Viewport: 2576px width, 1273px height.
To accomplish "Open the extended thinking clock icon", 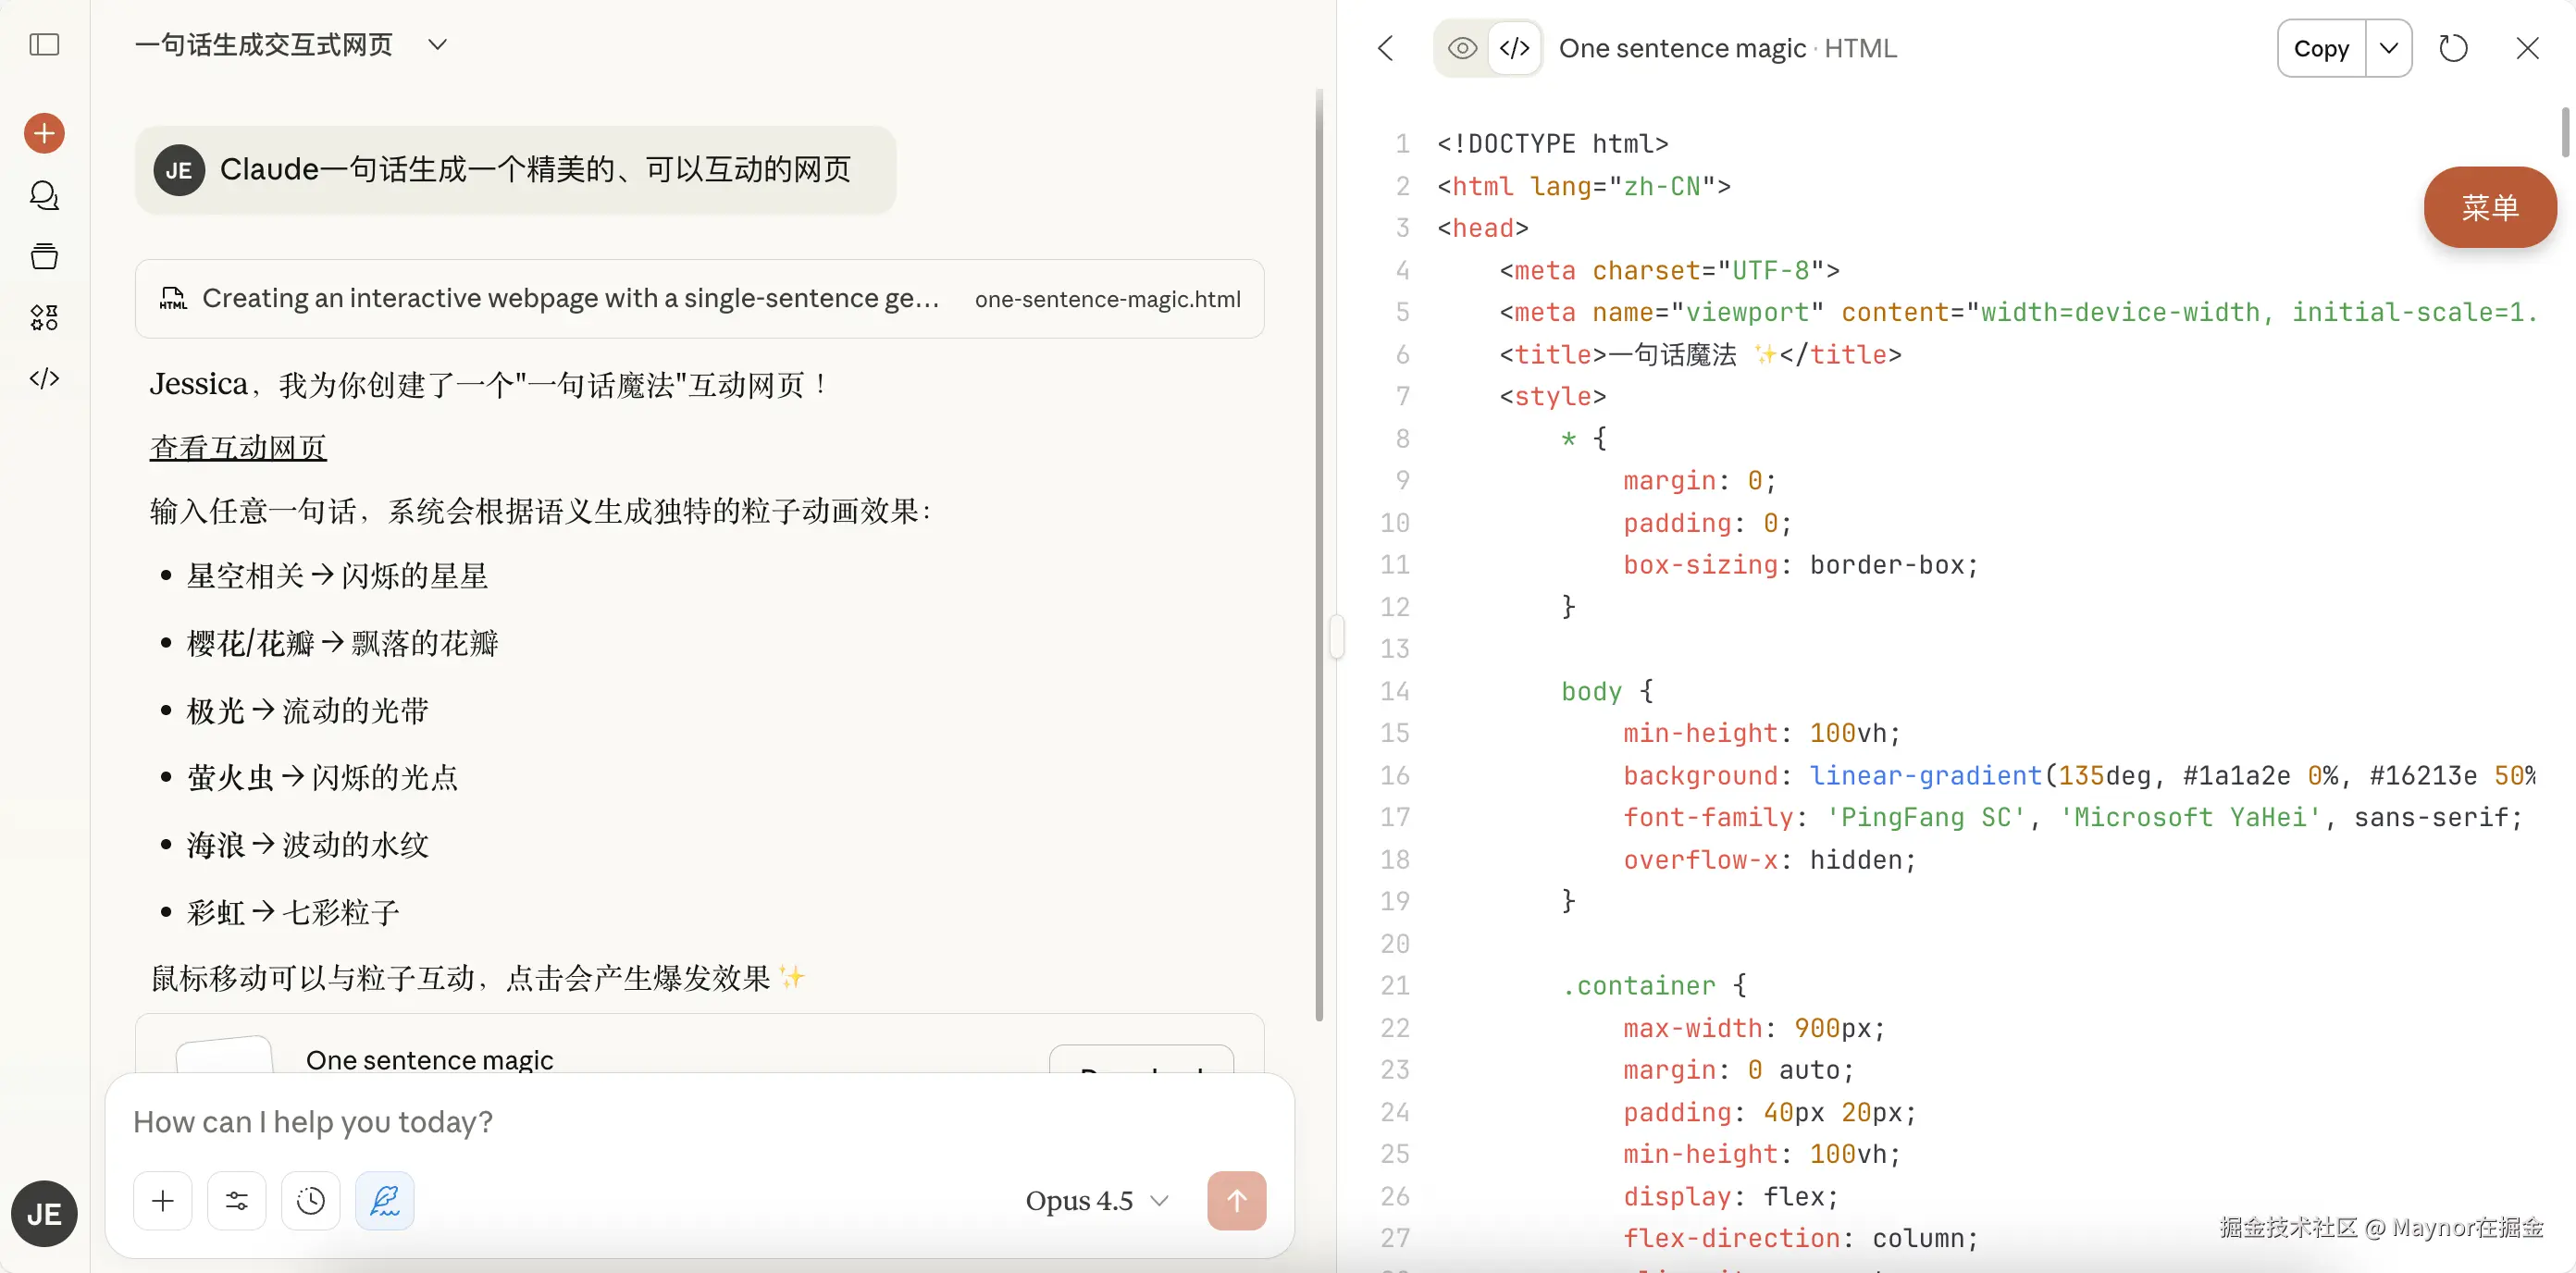I will 311,1200.
